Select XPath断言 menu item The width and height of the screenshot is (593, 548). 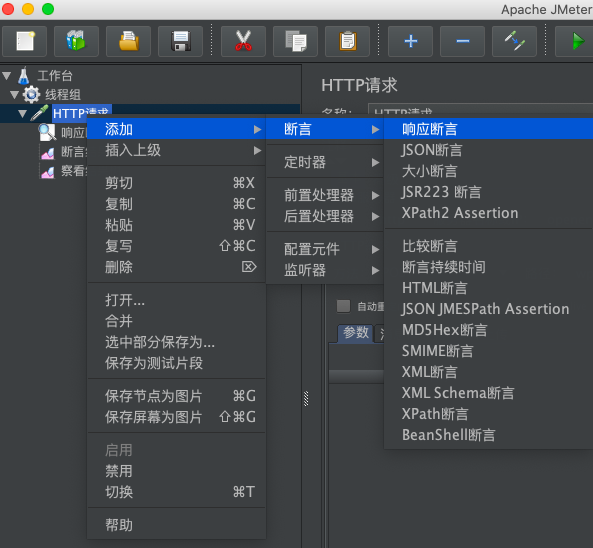489,414
